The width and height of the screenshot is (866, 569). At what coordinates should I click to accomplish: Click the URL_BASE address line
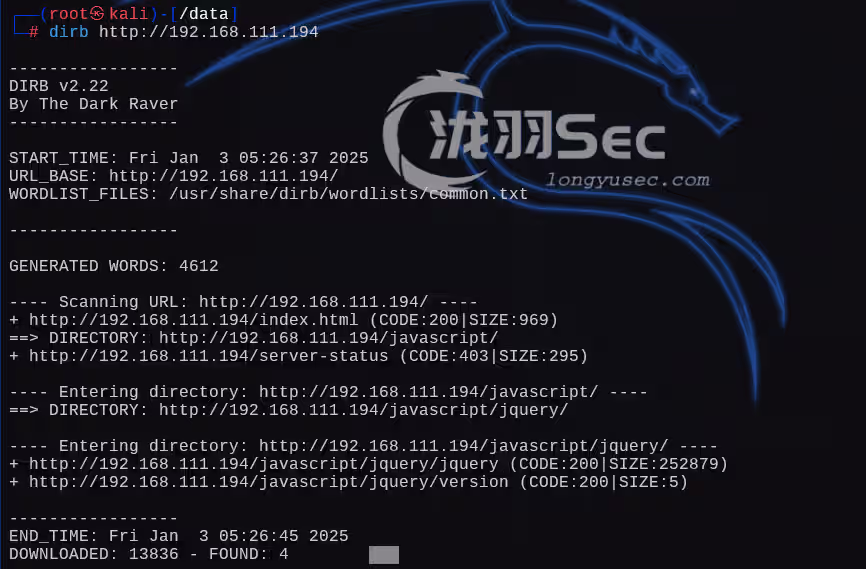tap(174, 176)
